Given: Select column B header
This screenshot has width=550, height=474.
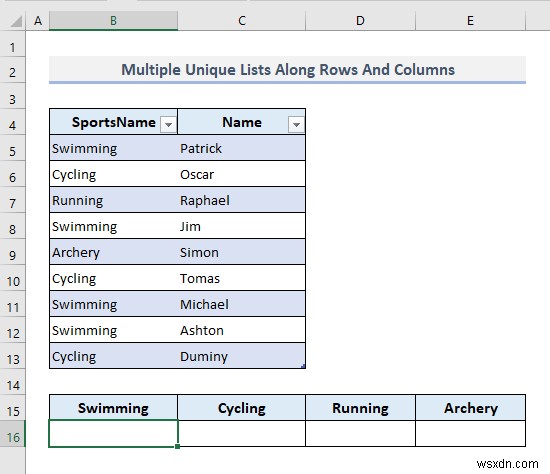Looking at the screenshot, I should click(x=113, y=21).
